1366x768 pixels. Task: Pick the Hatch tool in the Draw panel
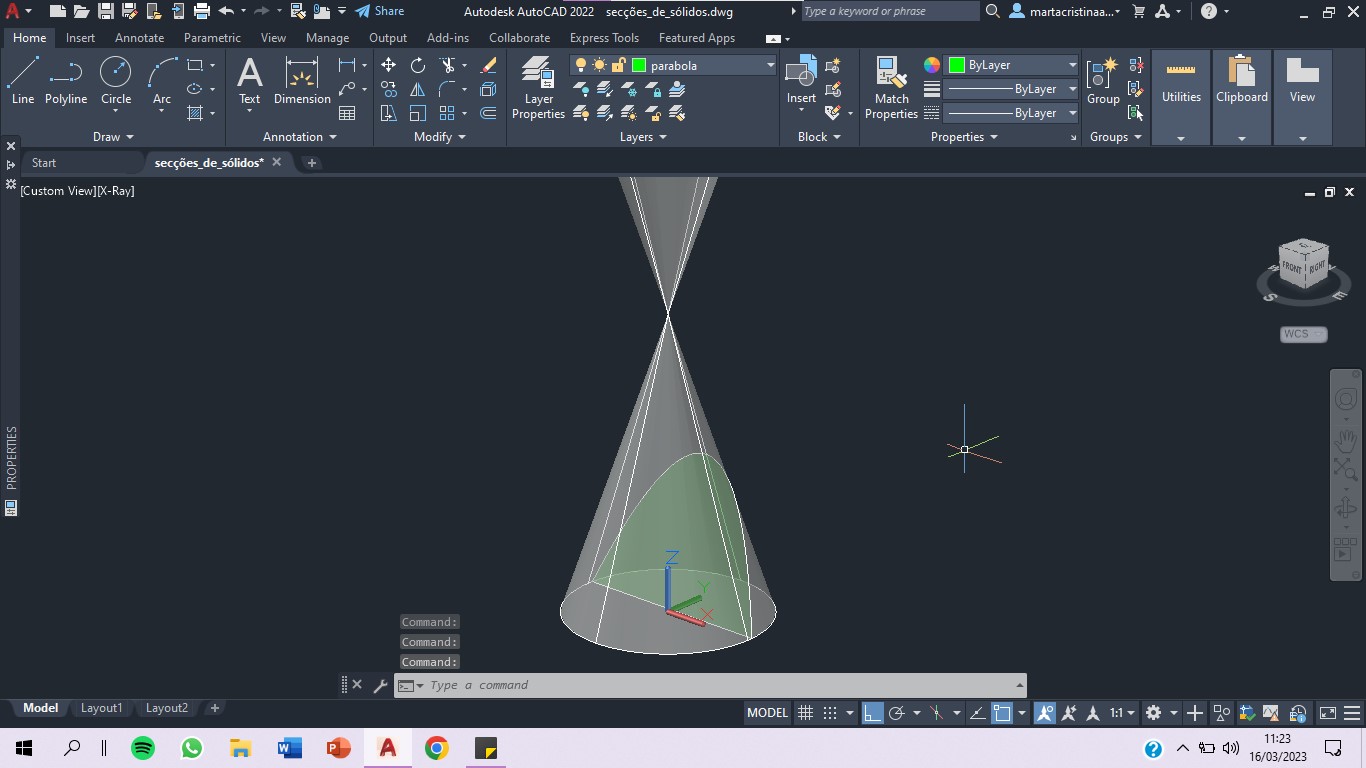point(195,113)
